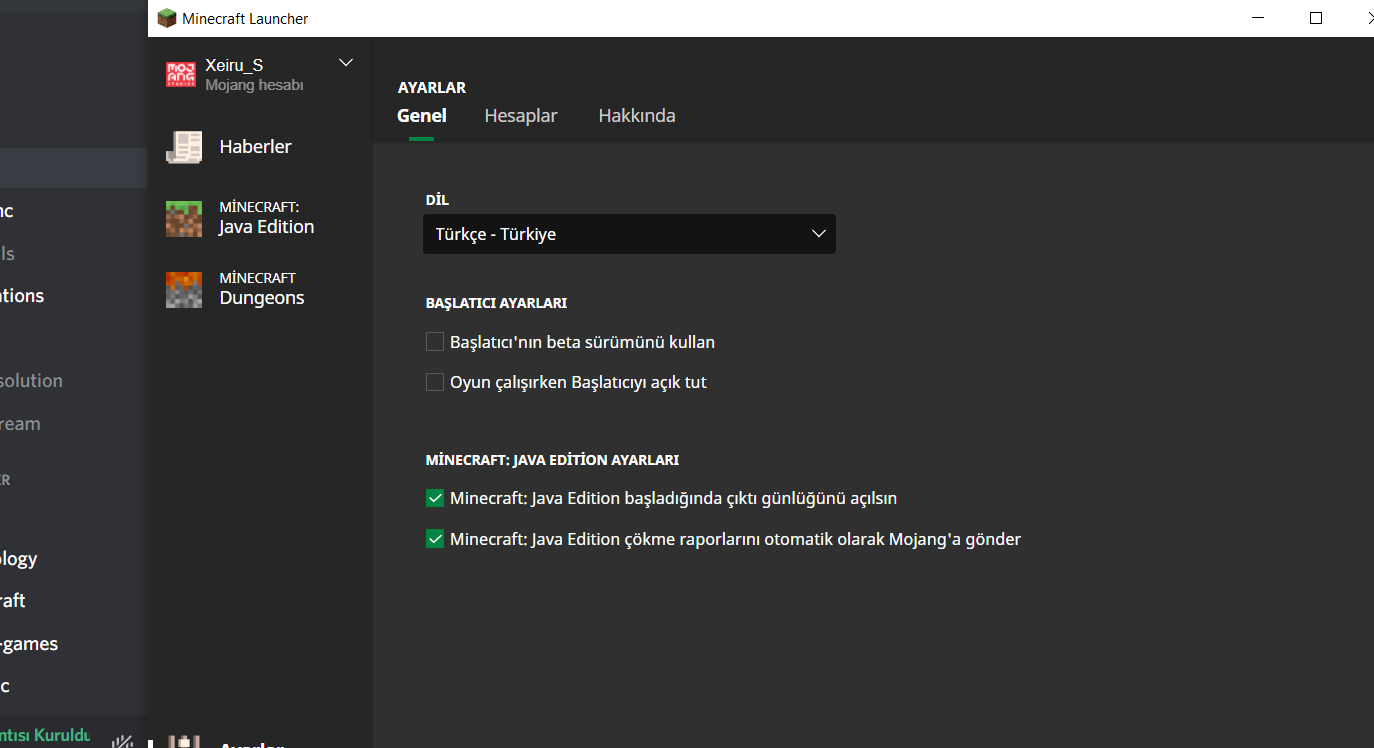Click the "Mojang hesabı" account subtitle
Image resolution: width=1374 pixels, height=748 pixels.
(254, 85)
